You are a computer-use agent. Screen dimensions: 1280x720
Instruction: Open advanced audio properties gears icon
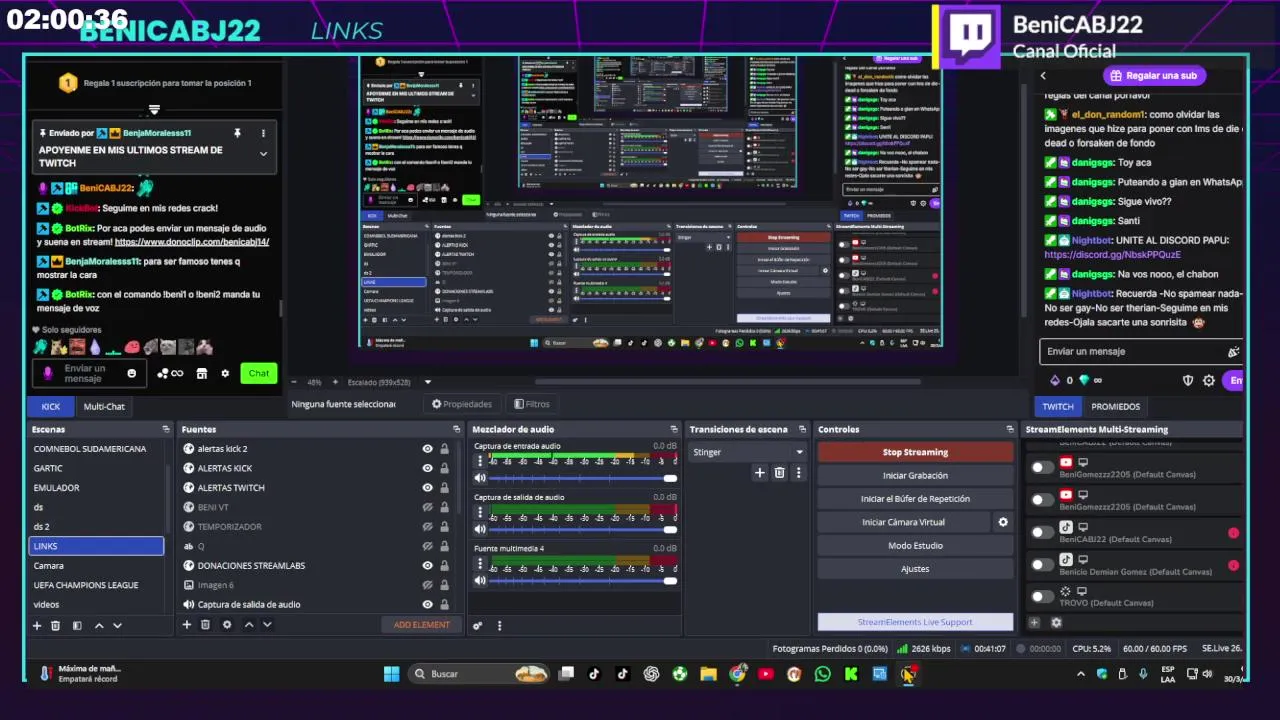coord(478,625)
